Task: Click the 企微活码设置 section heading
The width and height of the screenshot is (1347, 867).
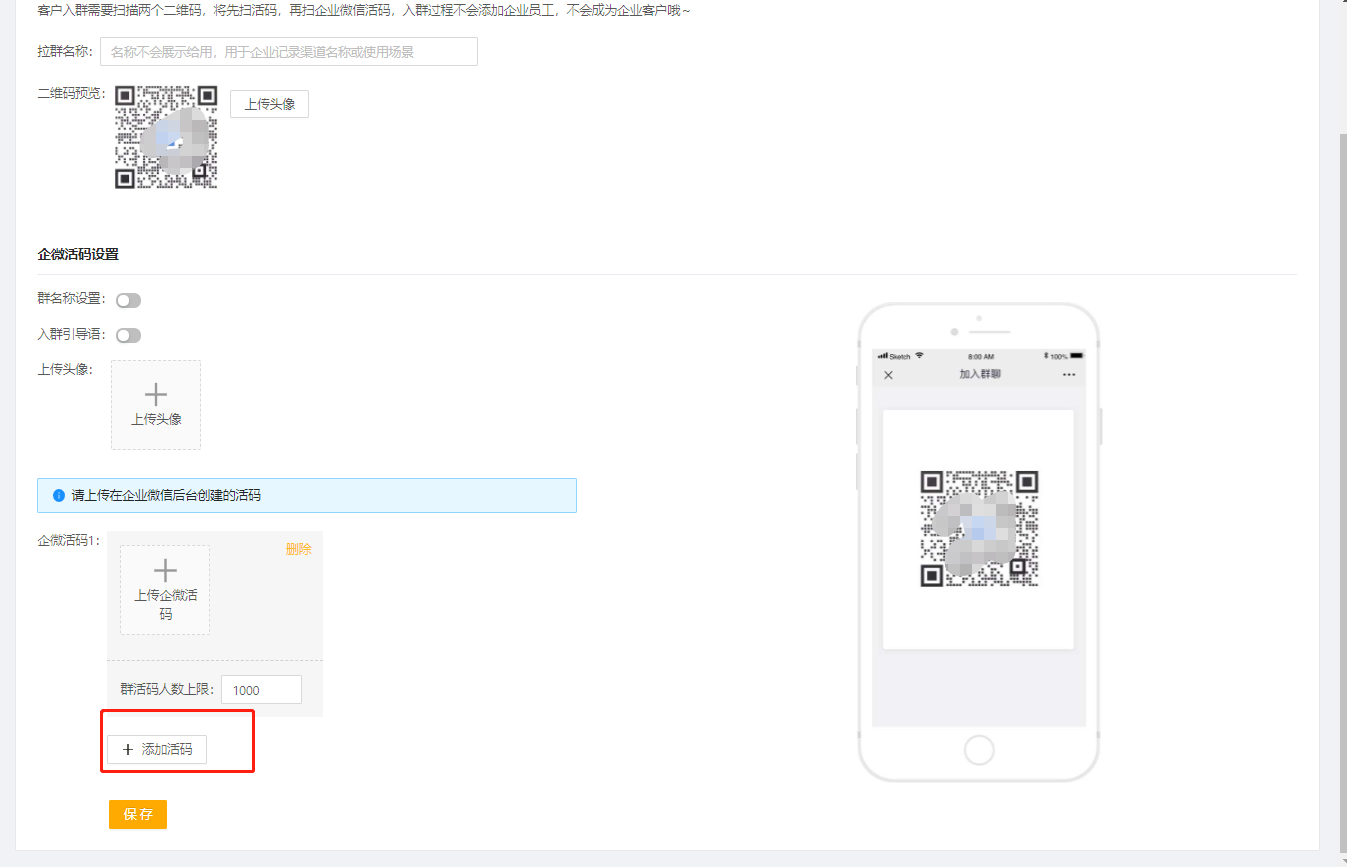Action: click(x=78, y=254)
